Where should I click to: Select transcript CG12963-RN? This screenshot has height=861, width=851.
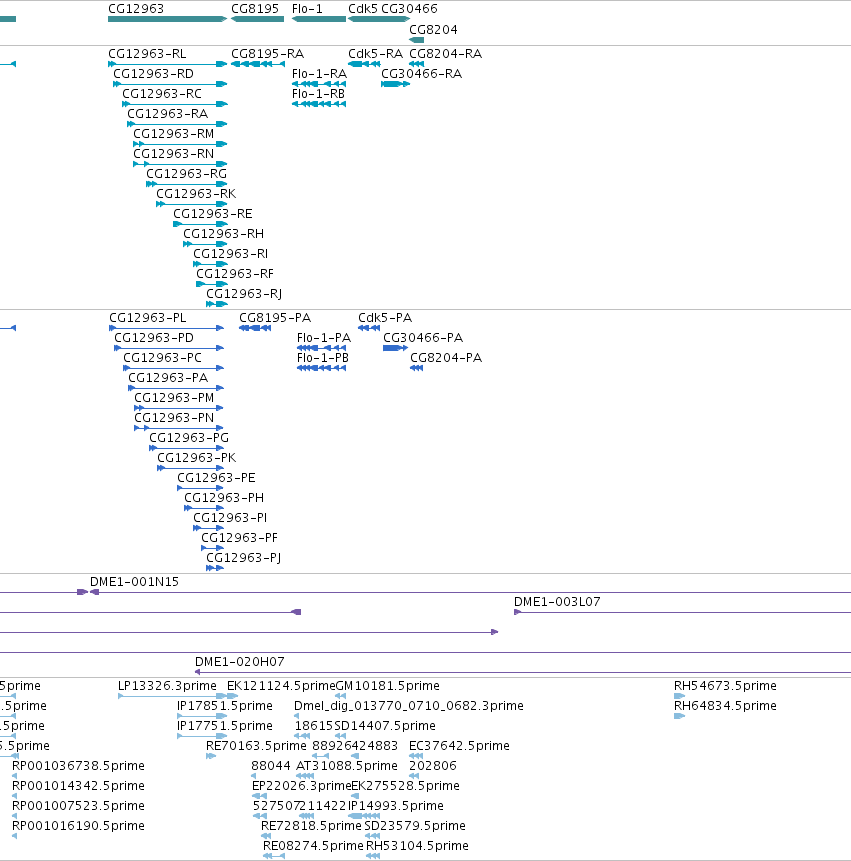(x=180, y=164)
